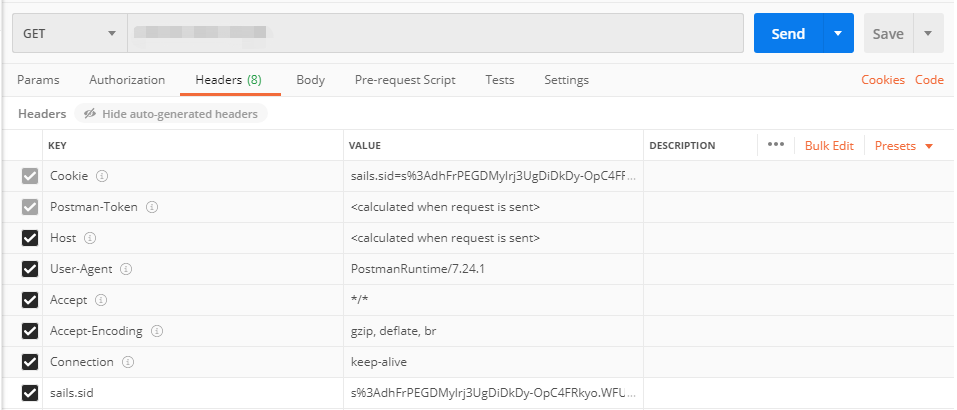
Task: Open the Presets dropdown
Action: tap(903, 146)
